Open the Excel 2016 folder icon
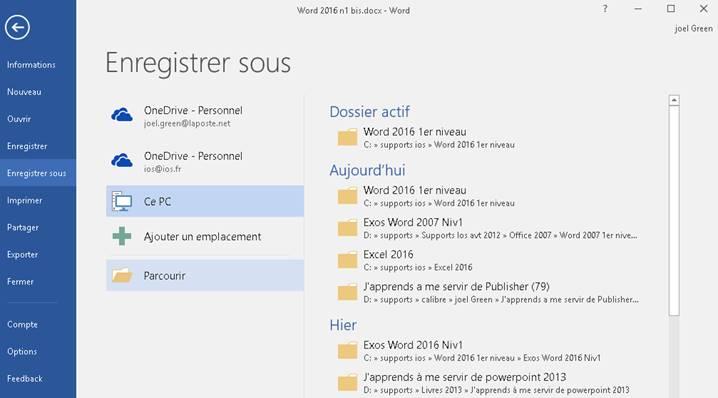The width and height of the screenshot is (718, 398). 347,260
